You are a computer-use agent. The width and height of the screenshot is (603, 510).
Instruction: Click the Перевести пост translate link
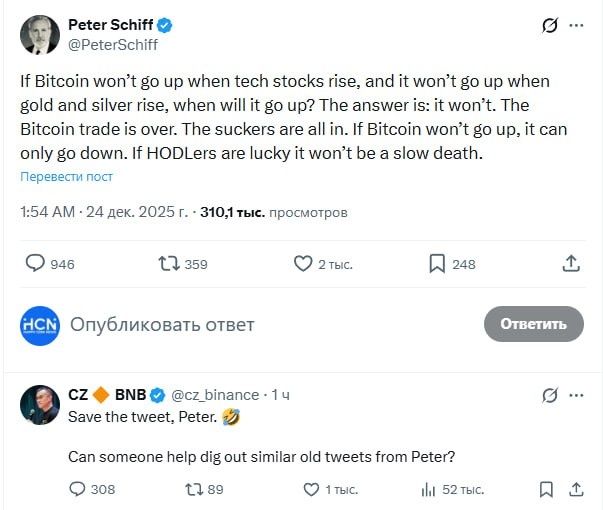point(67,177)
